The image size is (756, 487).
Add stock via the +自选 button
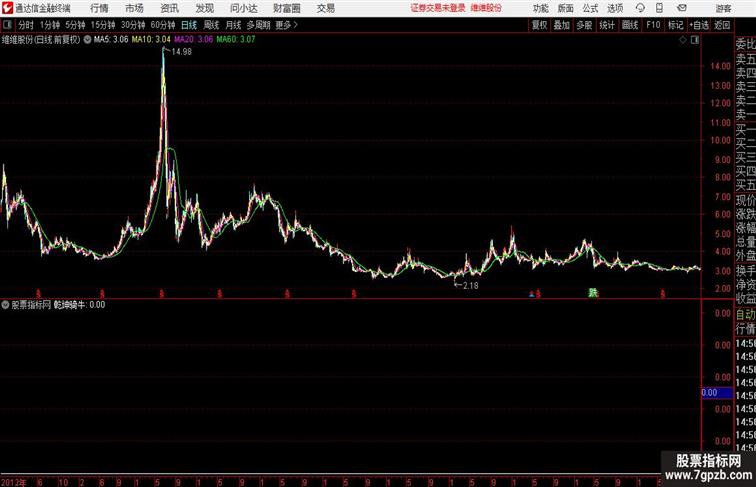699,25
